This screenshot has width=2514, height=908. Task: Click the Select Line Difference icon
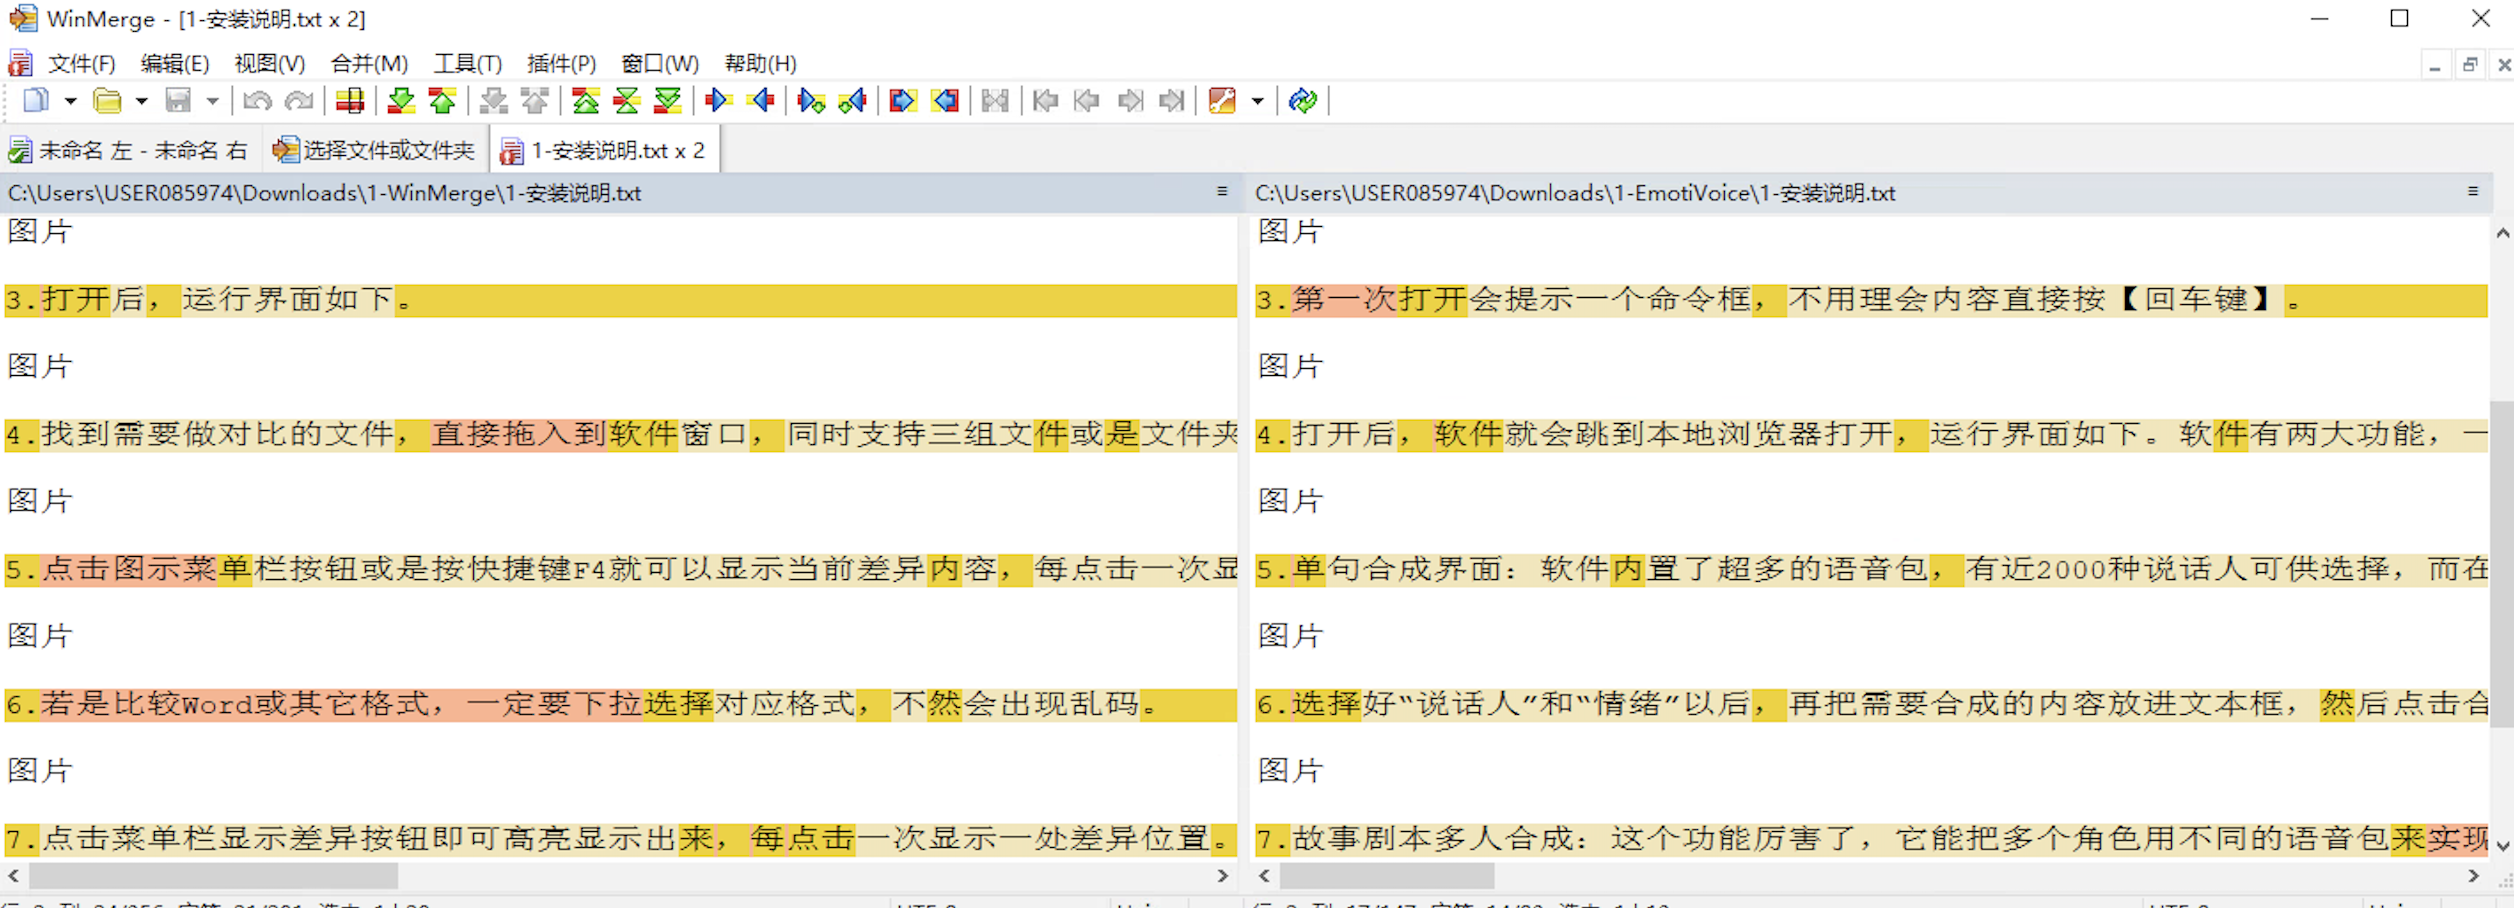coord(350,100)
